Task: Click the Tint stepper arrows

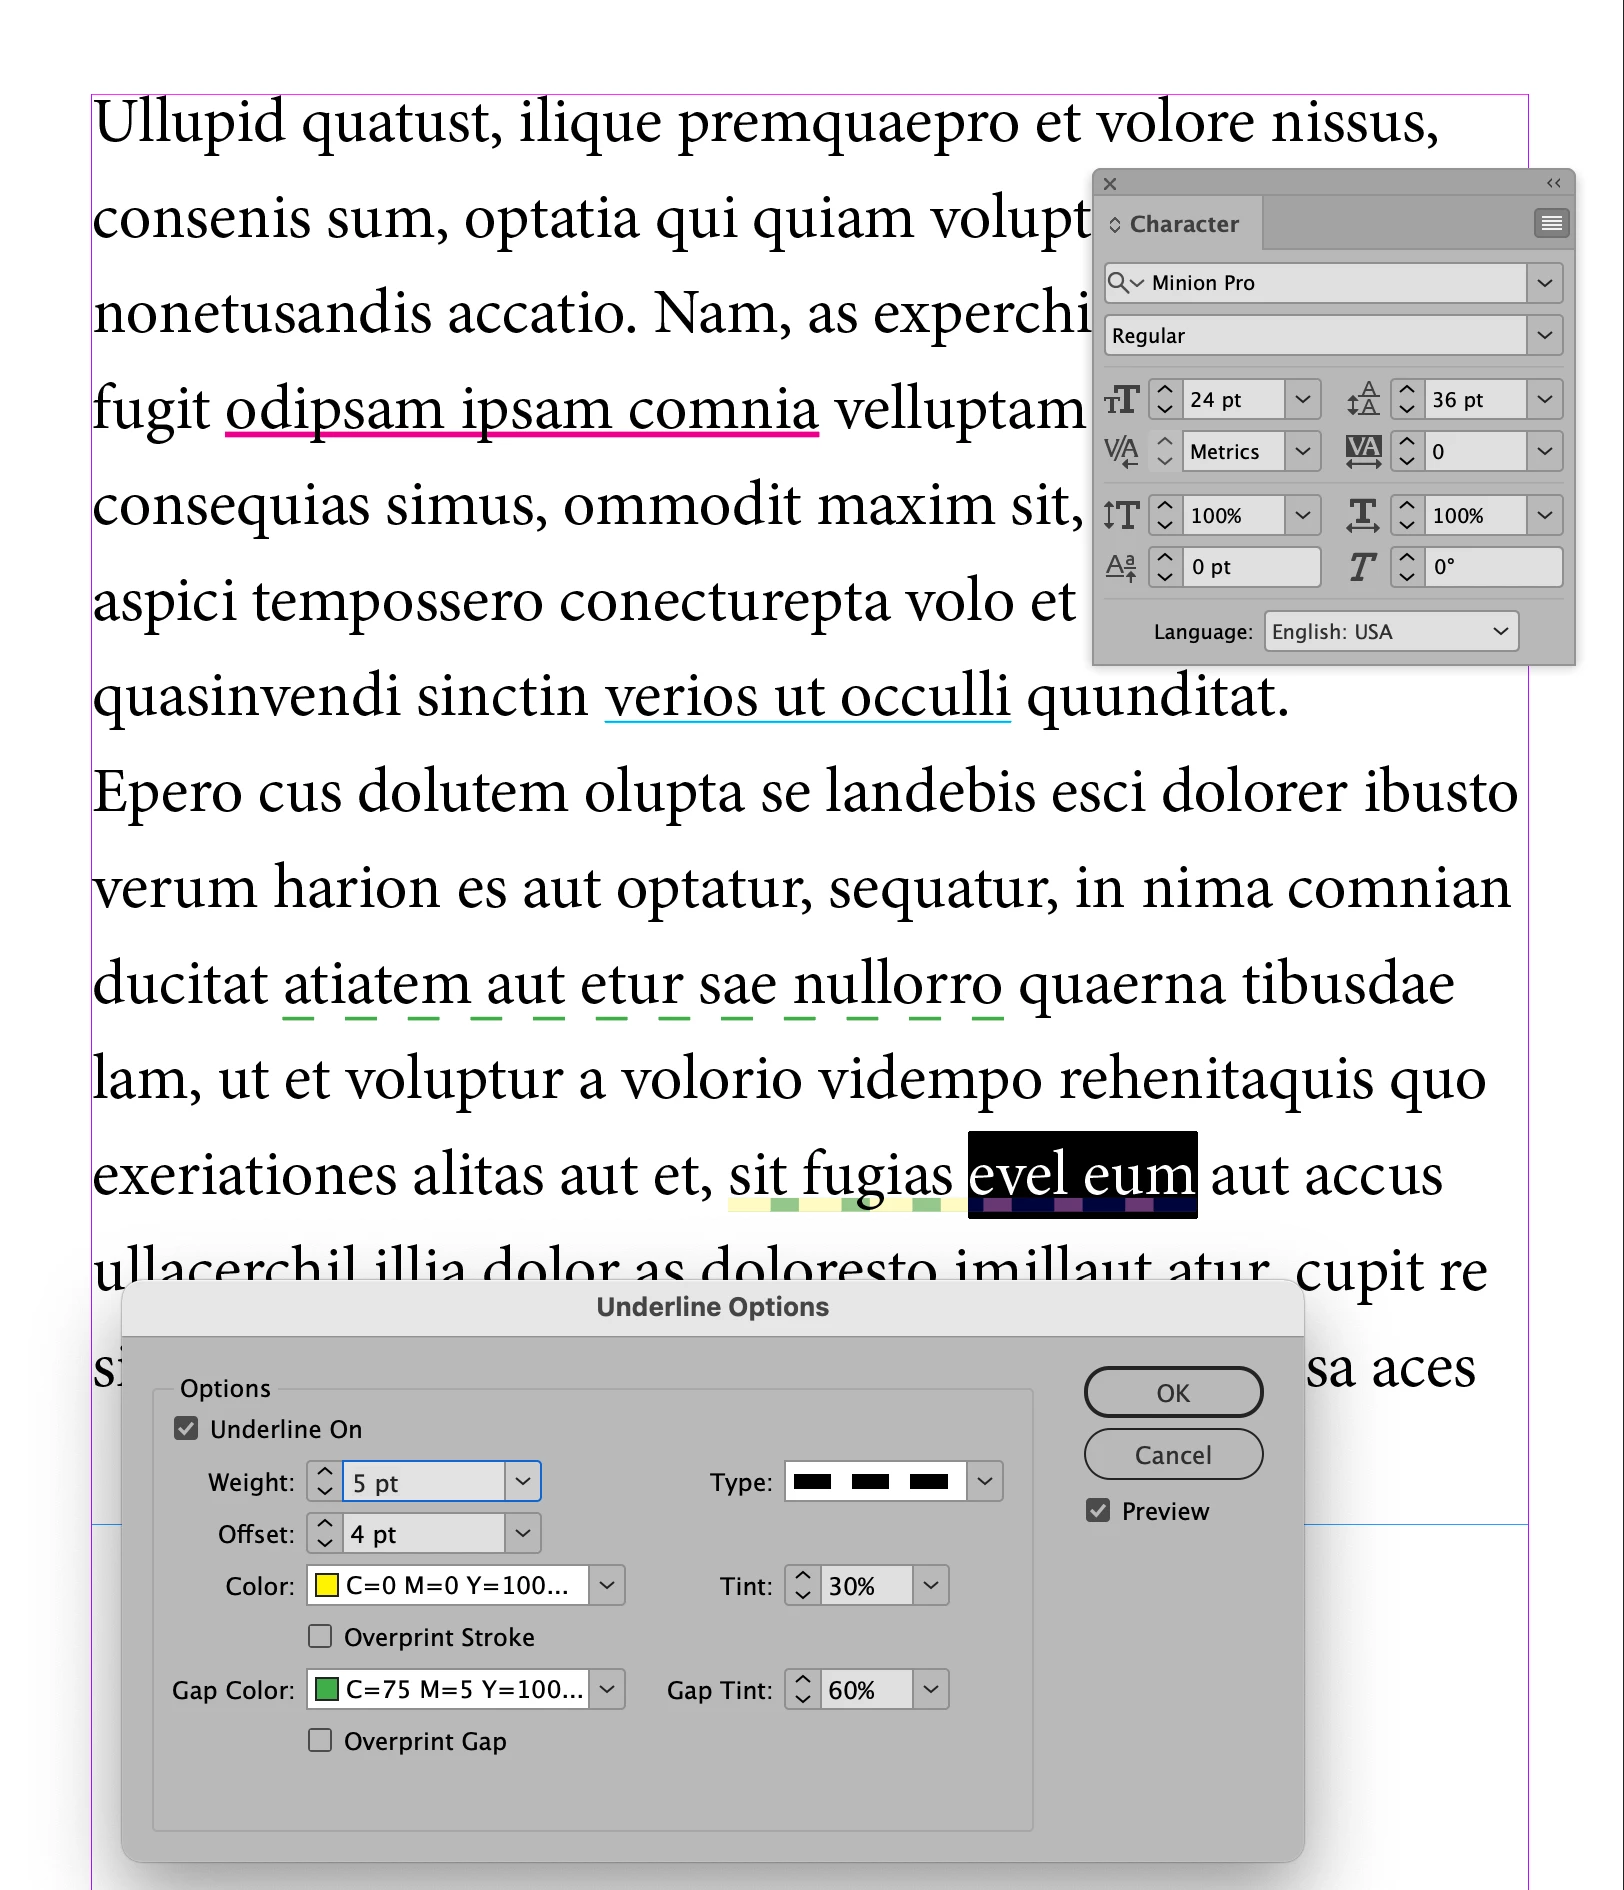Action: pyautogui.click(x=803, y=1586)
